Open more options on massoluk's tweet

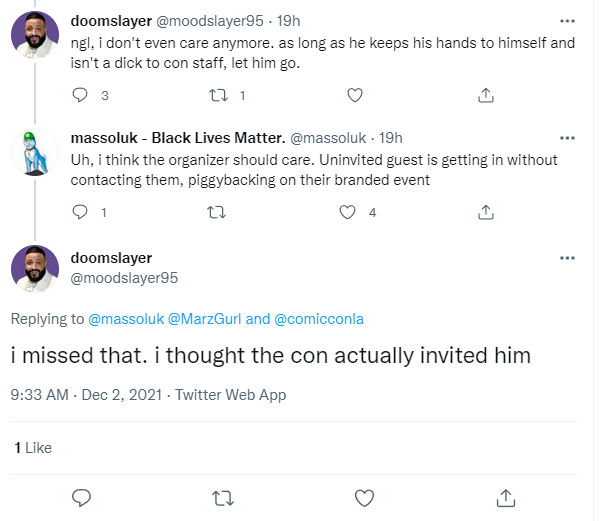coord(567,138)
